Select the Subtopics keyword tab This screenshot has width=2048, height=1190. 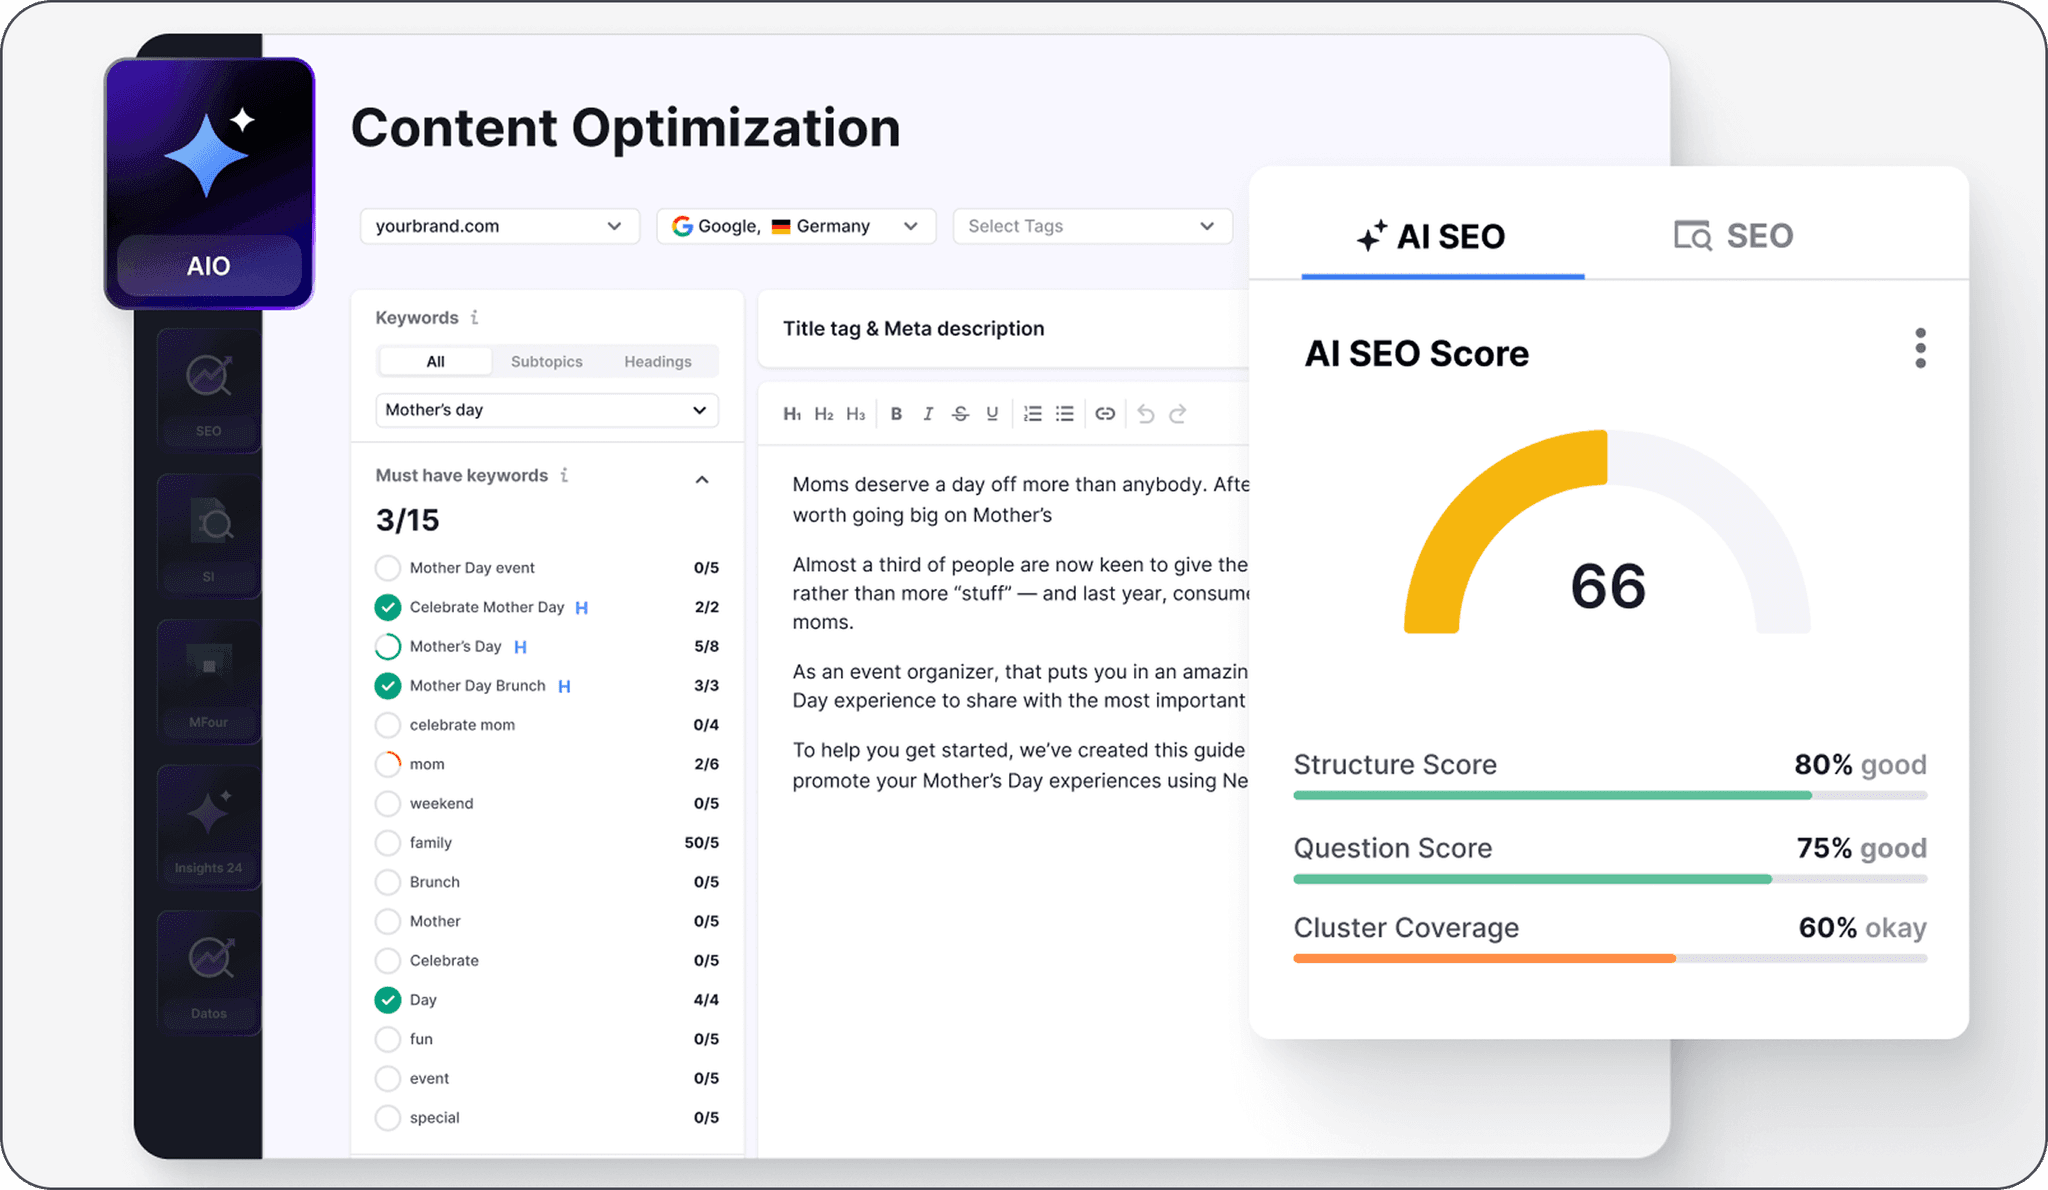point(546,361)
